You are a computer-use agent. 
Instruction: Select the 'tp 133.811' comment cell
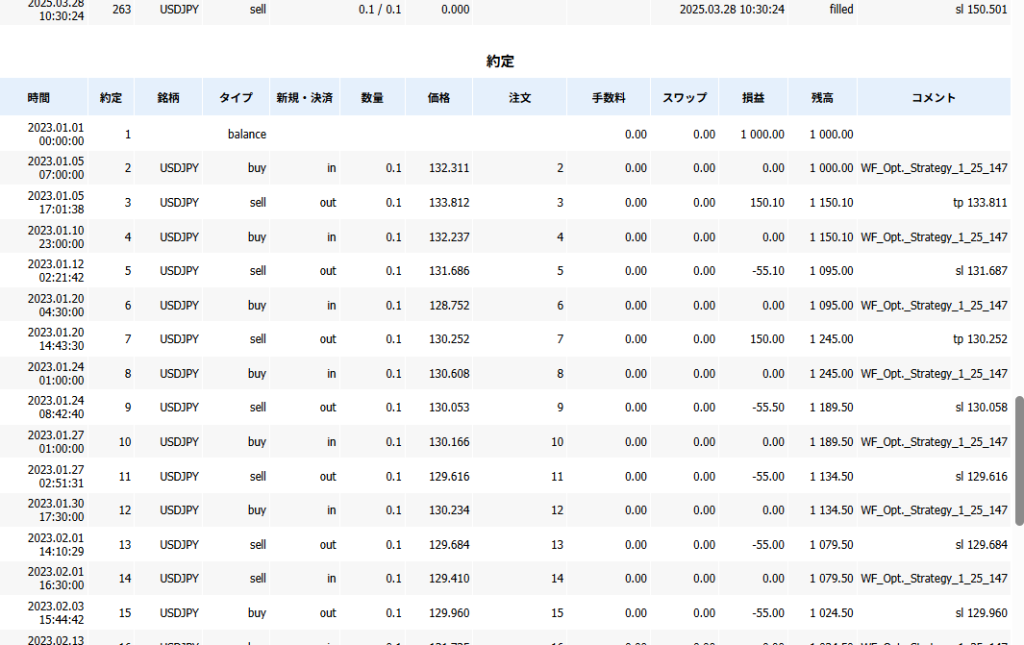point(980,203)
